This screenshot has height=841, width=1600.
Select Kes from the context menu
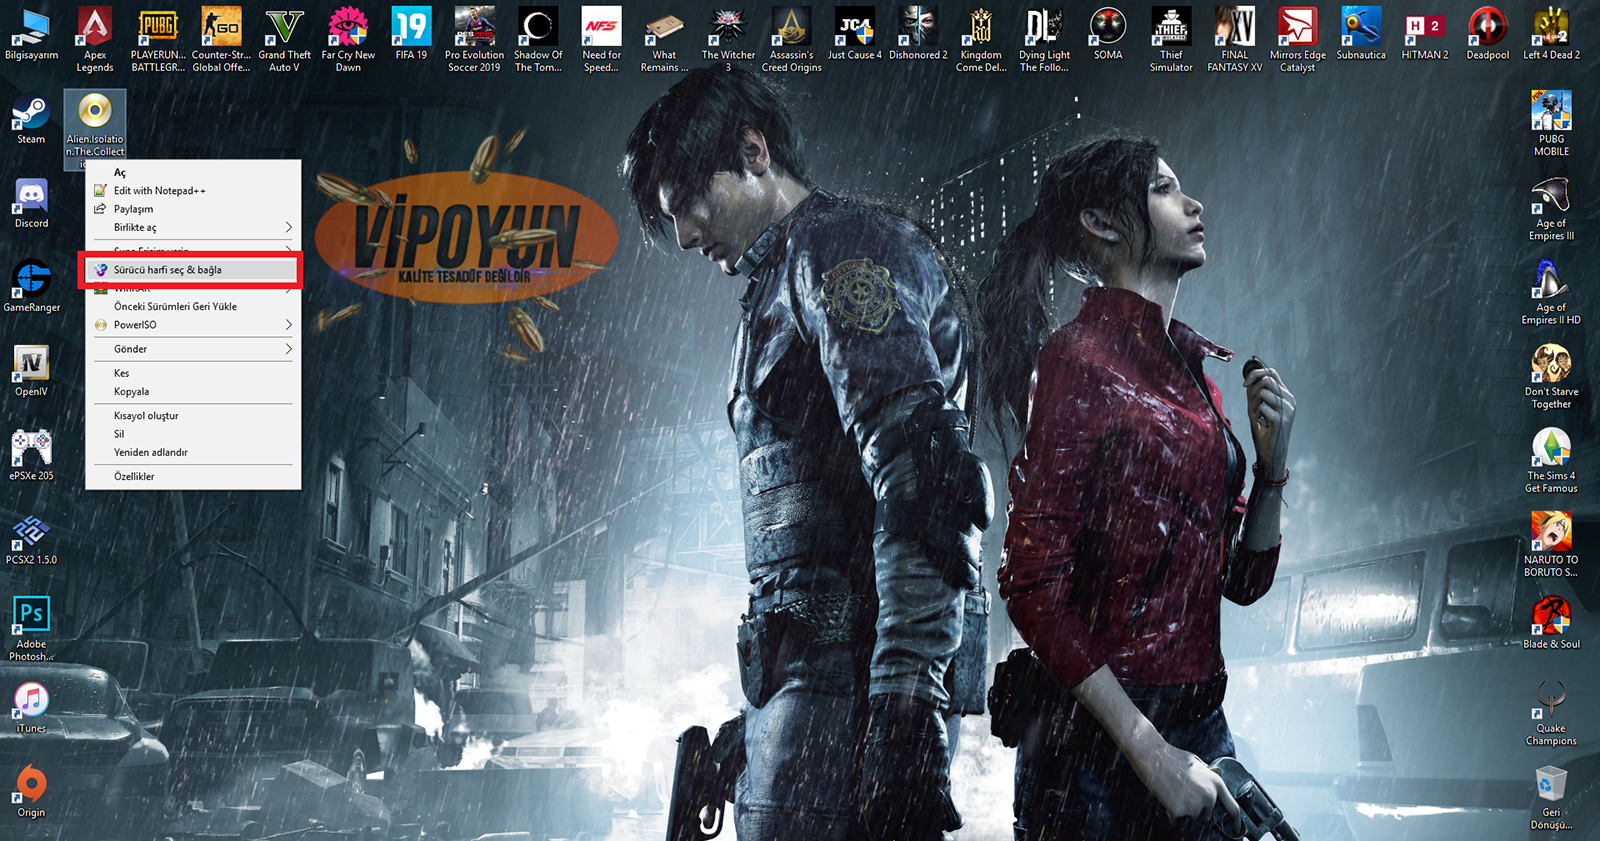point(193,373)
